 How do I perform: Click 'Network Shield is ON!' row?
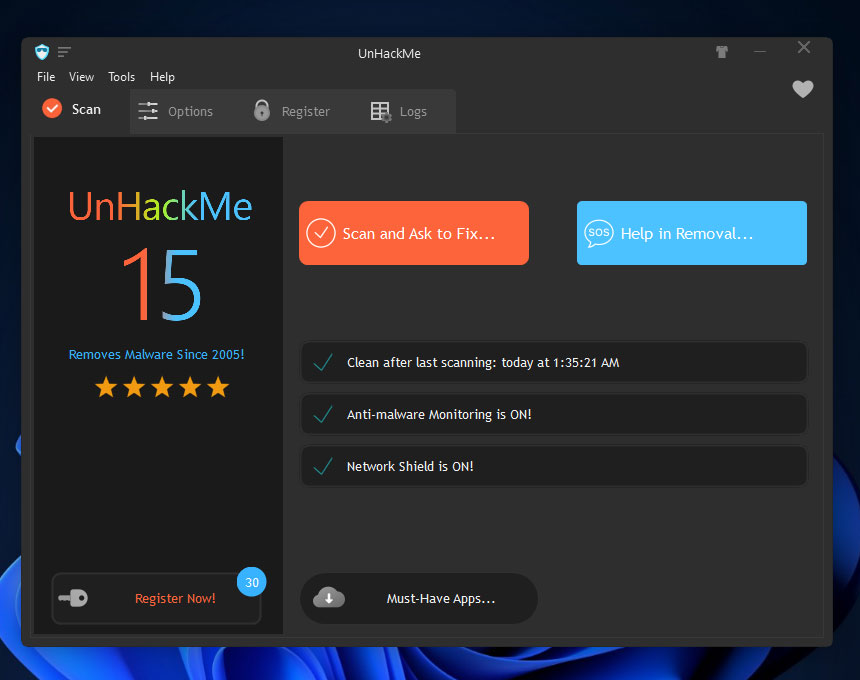pos(554,467)
